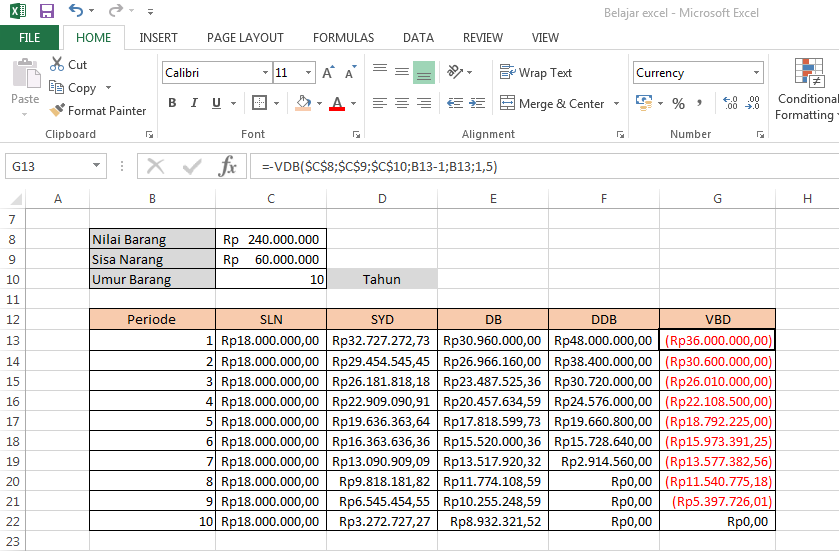Viewport: 839px width, 551px height.
Task: Open Conditional Formatting icon
Action: coord(809,72)
